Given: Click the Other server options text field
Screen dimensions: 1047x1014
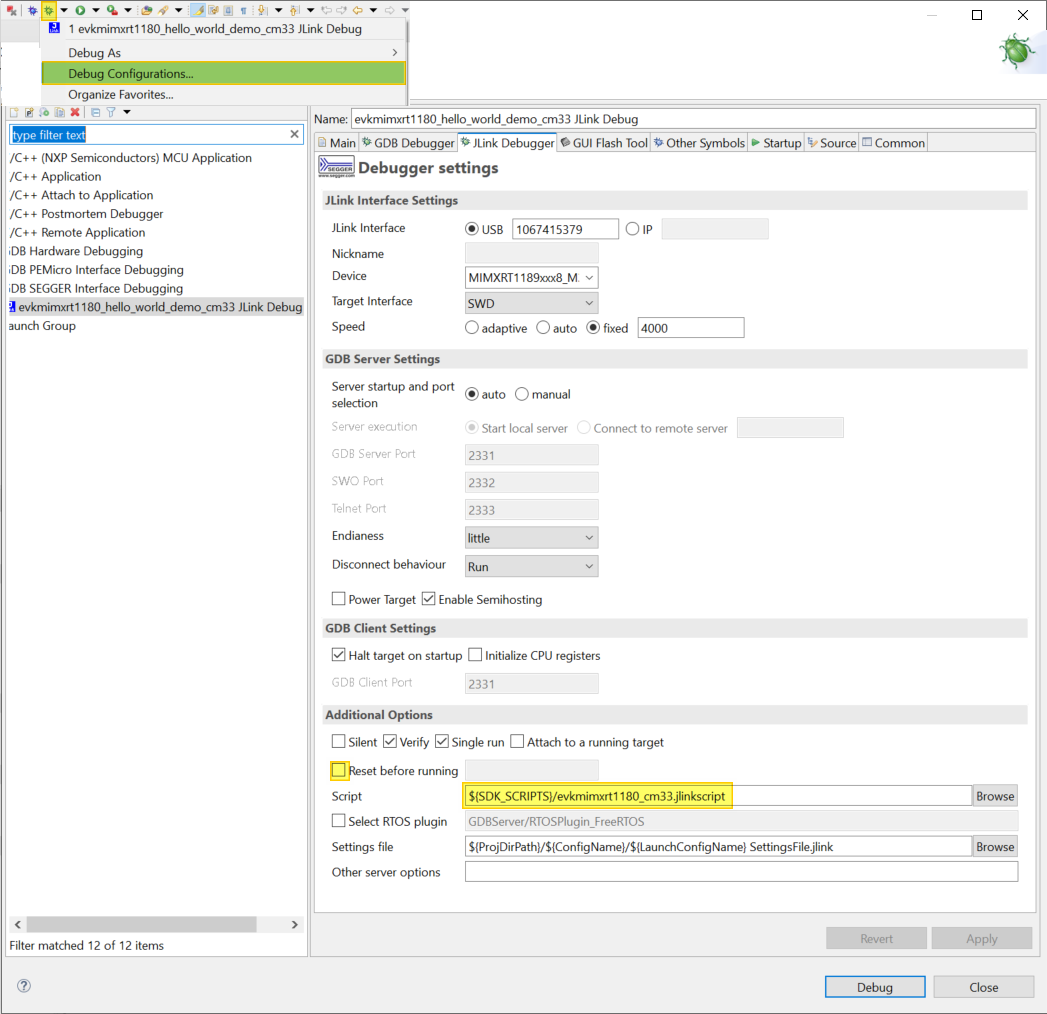Looking at the screenshot, I should pyautogui.click(x=741, y=872).
